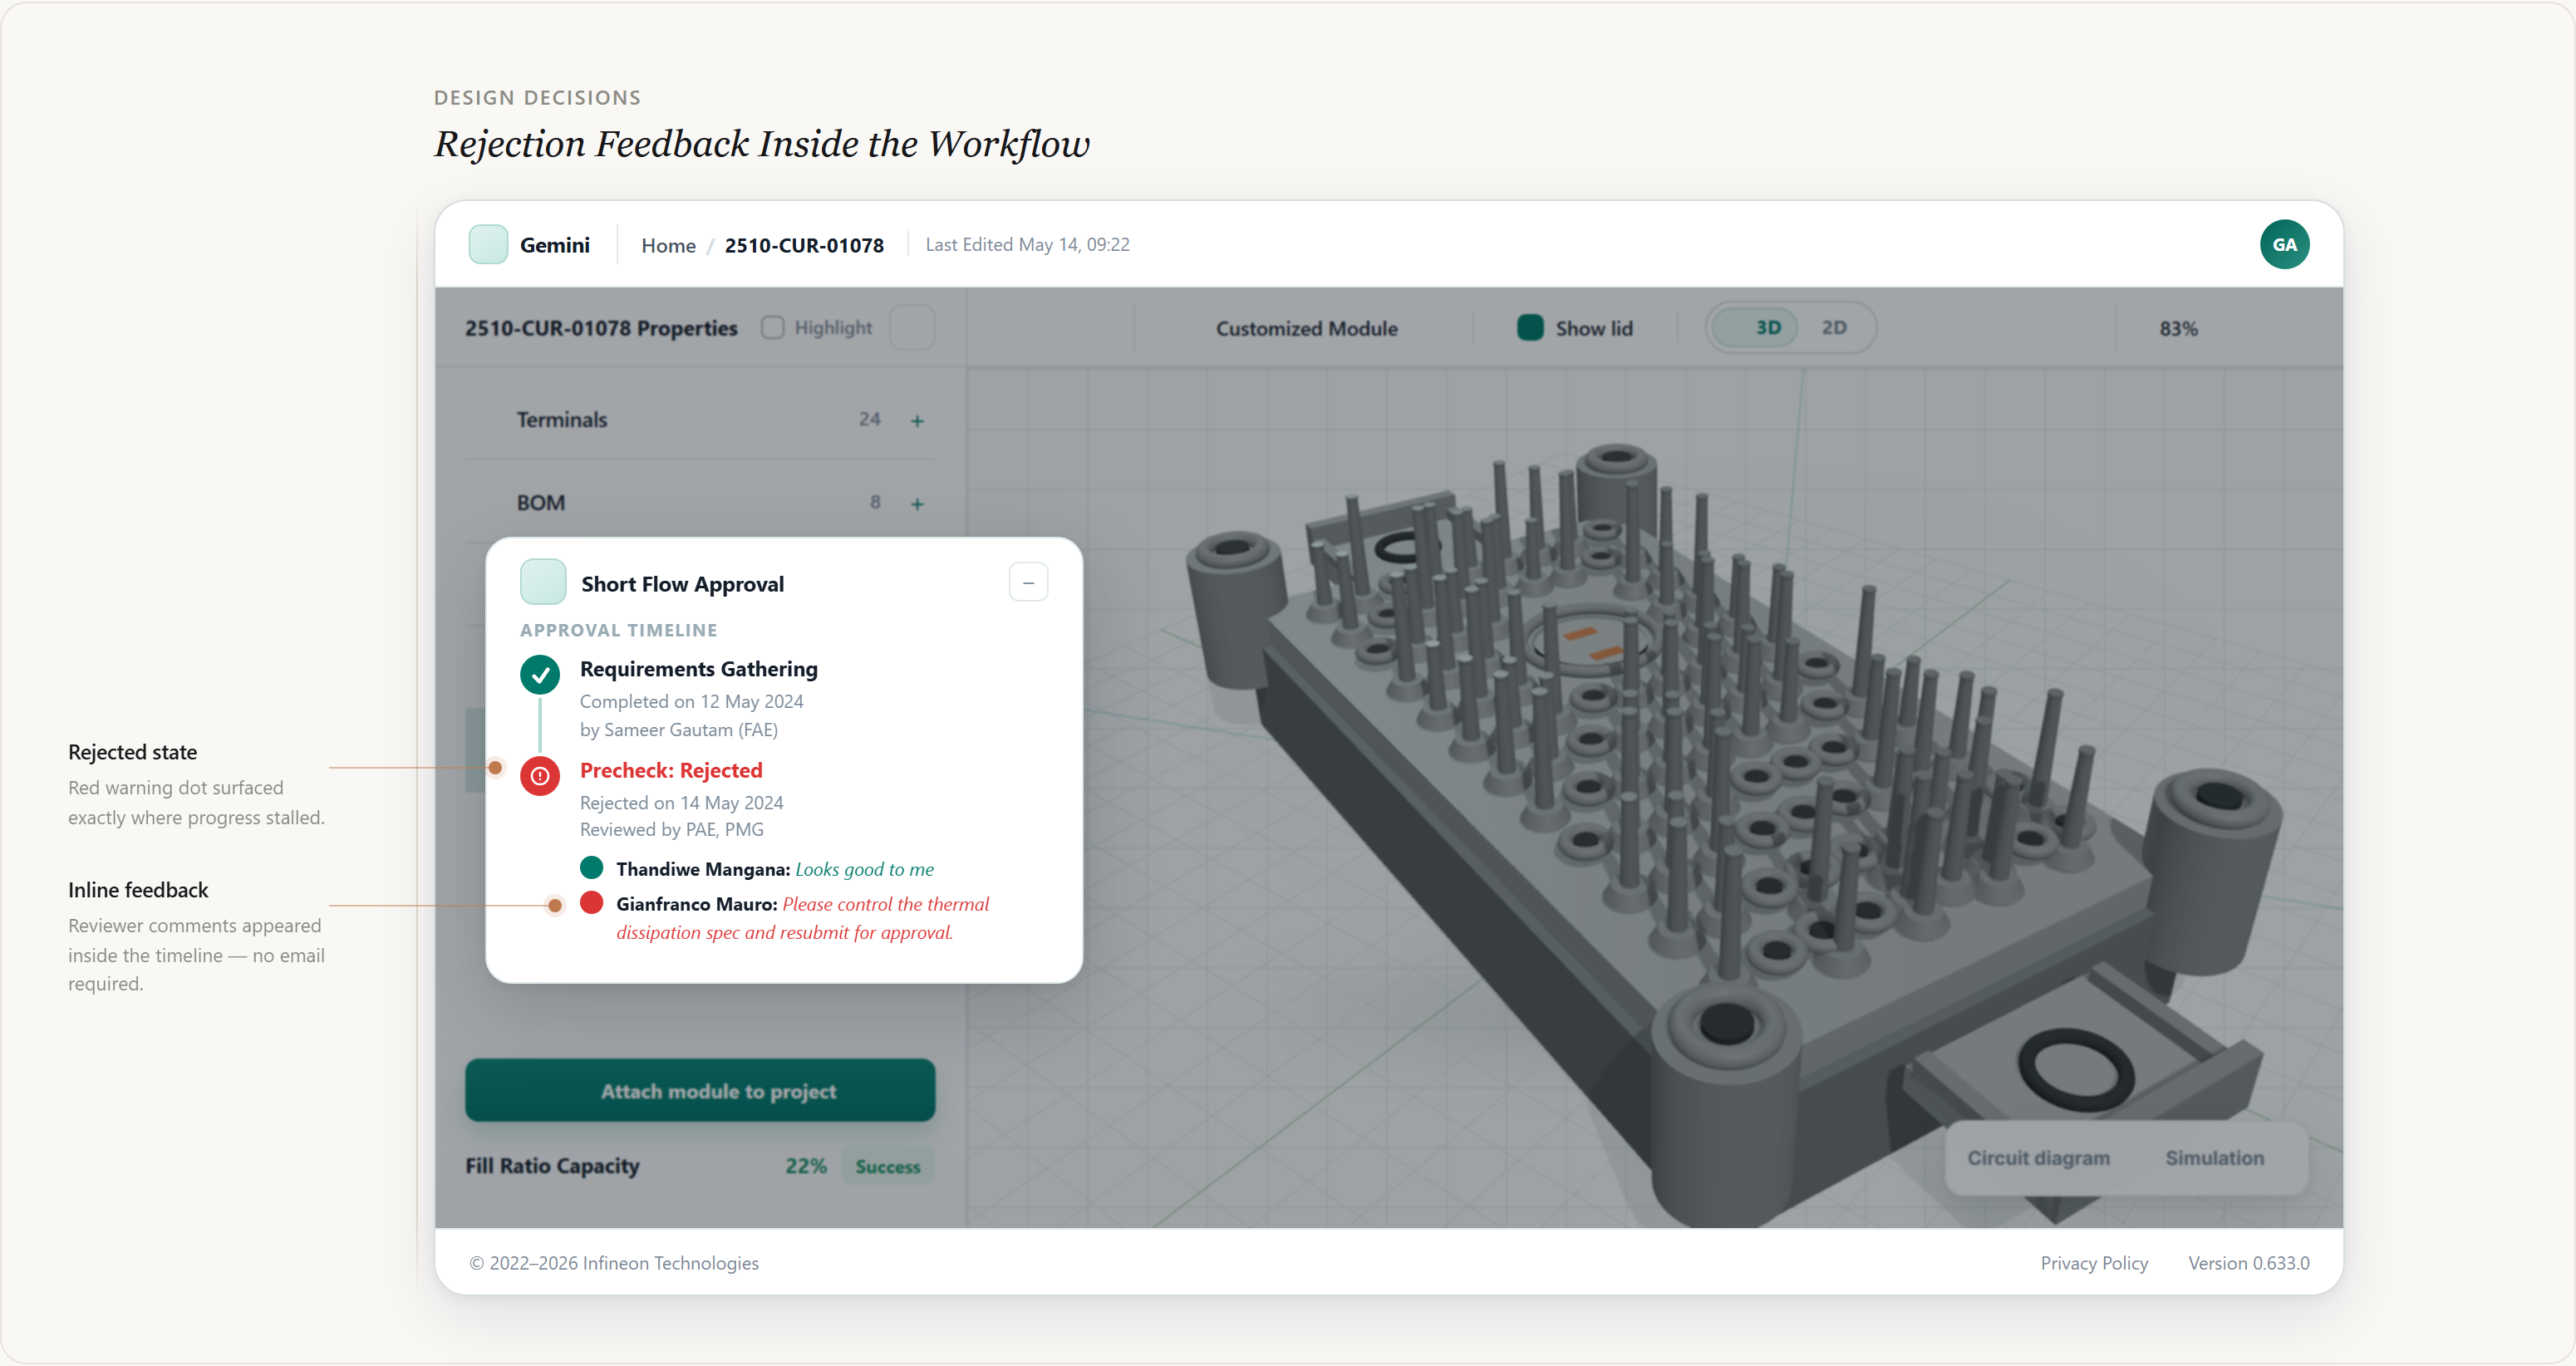Image resolution: width=2576 pixels, height=1366 pixels.
Task: Click the red Precheck Rejected warning icon
Action: point(540,775)
